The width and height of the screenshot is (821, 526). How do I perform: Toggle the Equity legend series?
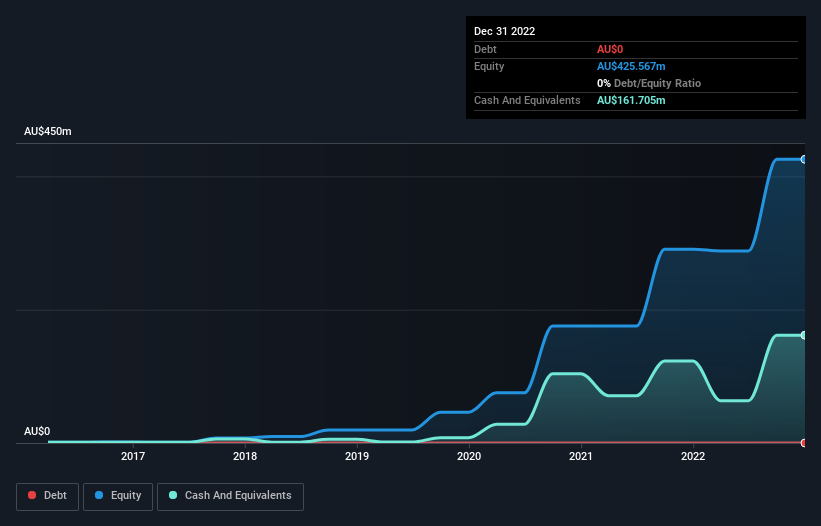(118, 496)
